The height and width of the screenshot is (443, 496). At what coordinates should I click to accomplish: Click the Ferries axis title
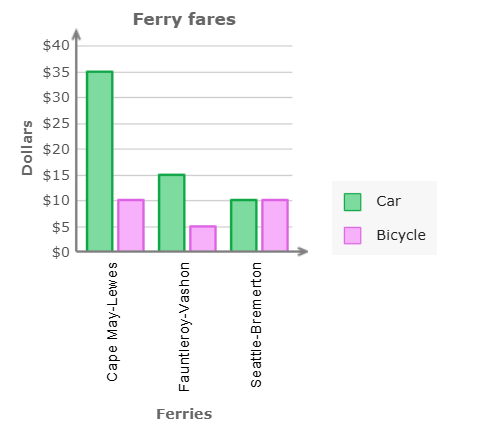coord(184,414)
